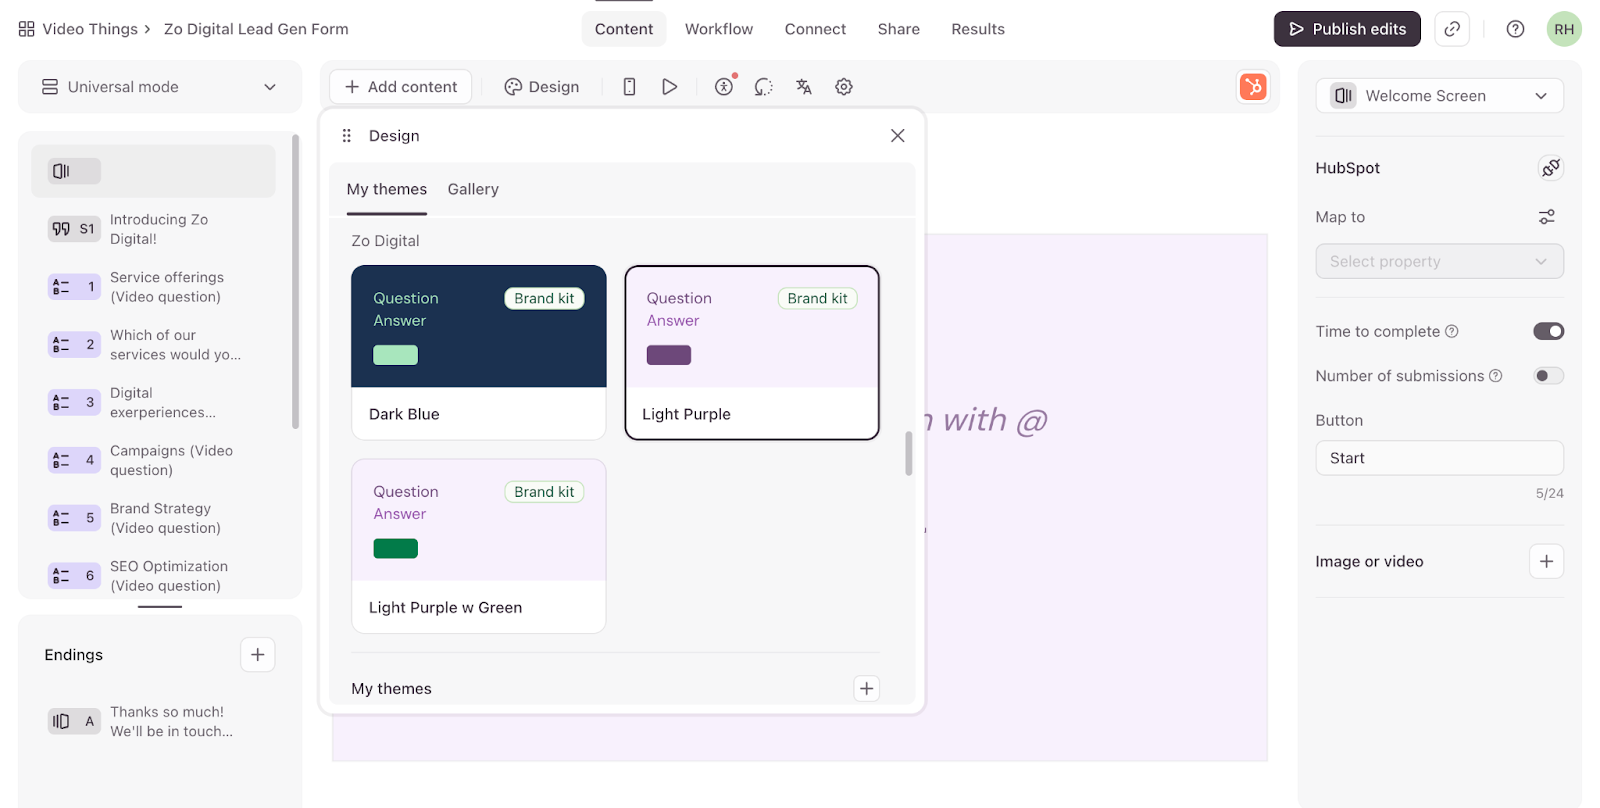1600x808 pixels.
Task: Open the accessibility checker icon
Action: tap(724, 87)
